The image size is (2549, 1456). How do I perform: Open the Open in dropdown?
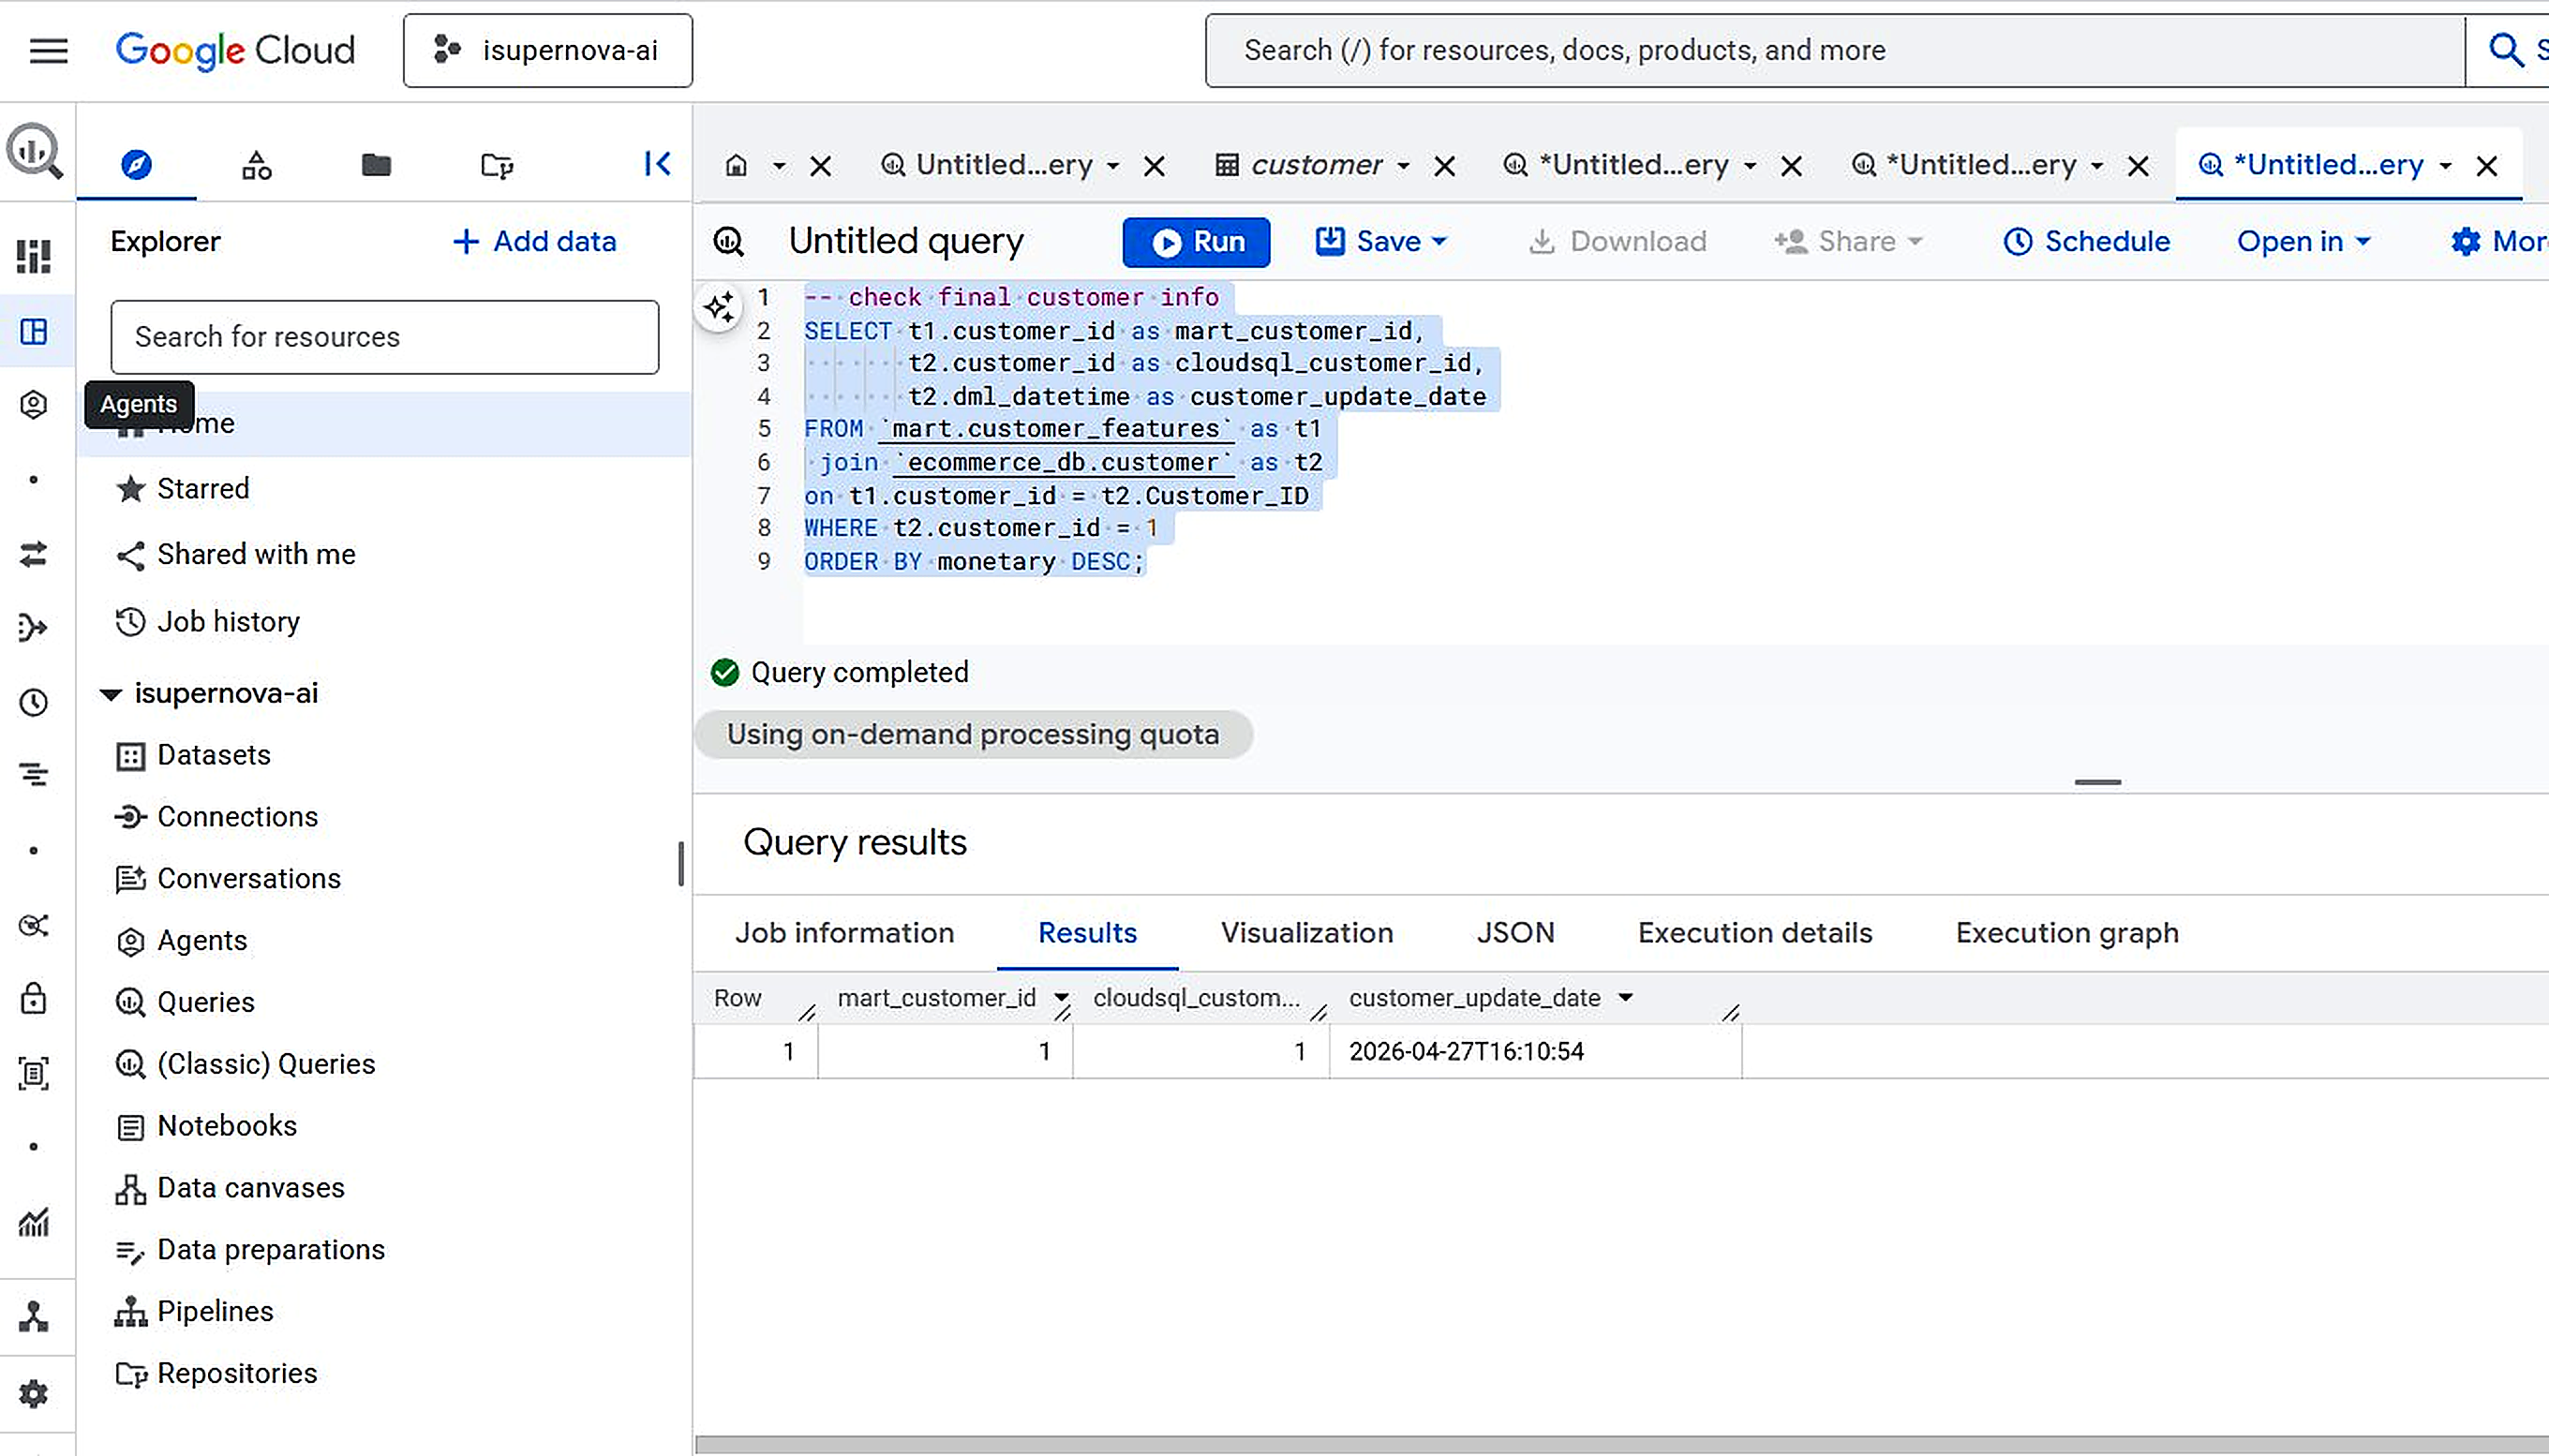(x=2304, y=241)
